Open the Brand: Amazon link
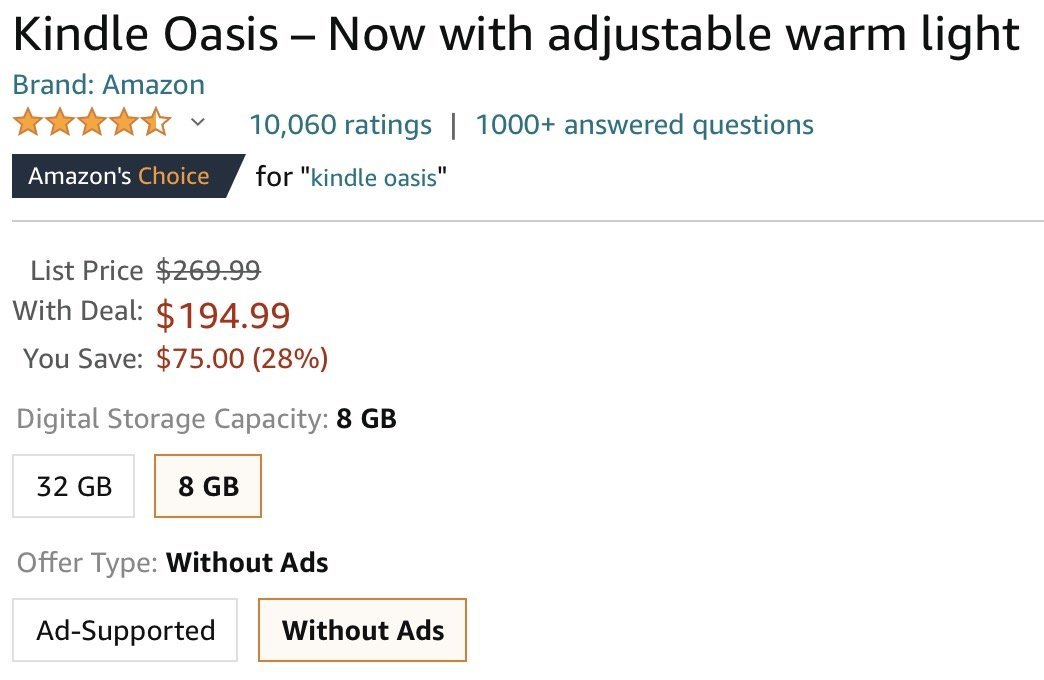The image size is (1044, 680). pos(109,85)
